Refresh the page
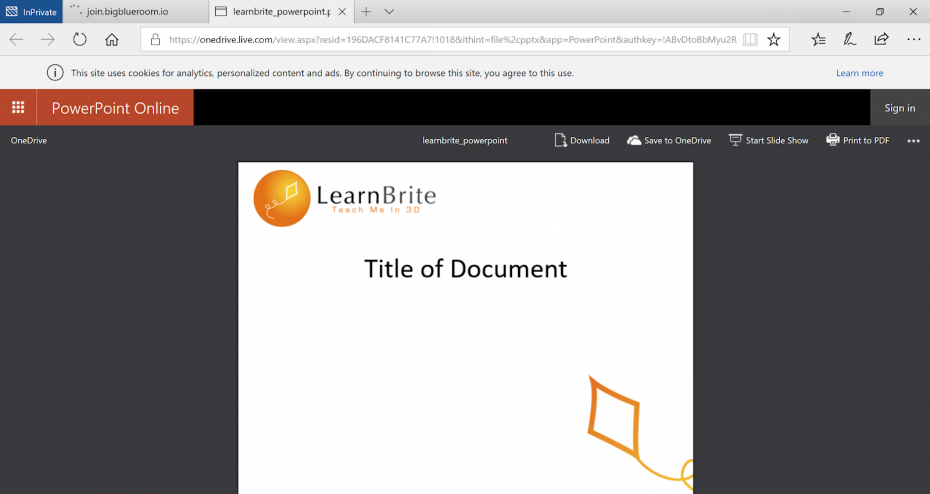The image size is (930, 494). point(79,40)
